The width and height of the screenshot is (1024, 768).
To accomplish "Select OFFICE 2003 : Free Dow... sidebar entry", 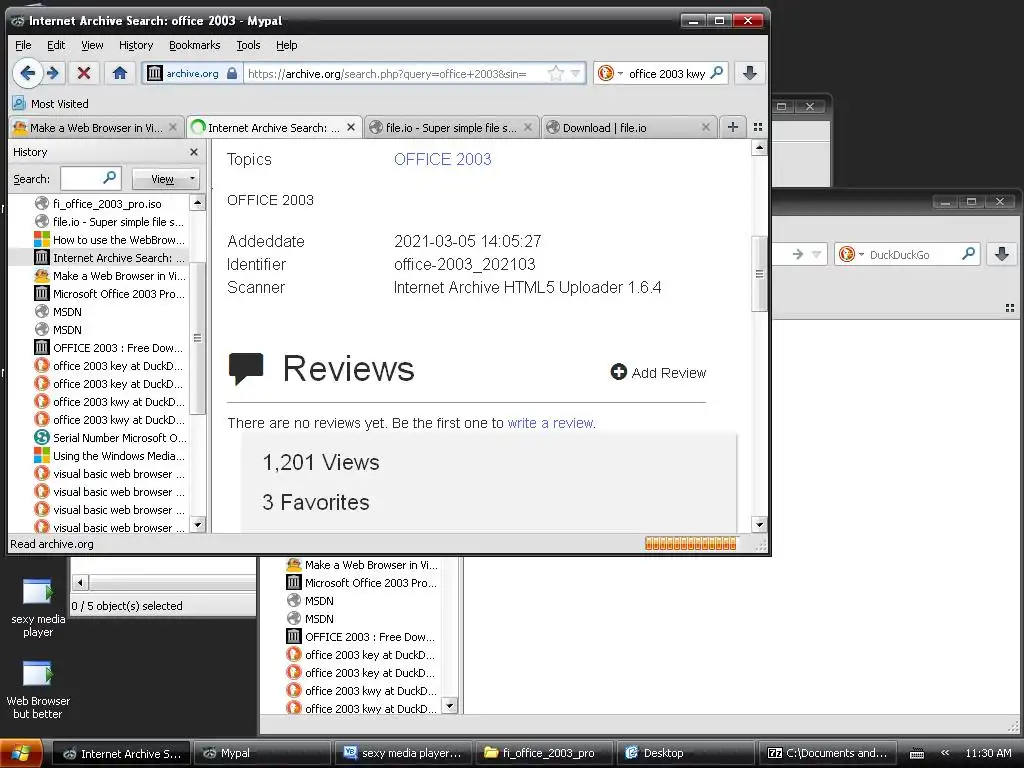I will click(x=108, y=348).
